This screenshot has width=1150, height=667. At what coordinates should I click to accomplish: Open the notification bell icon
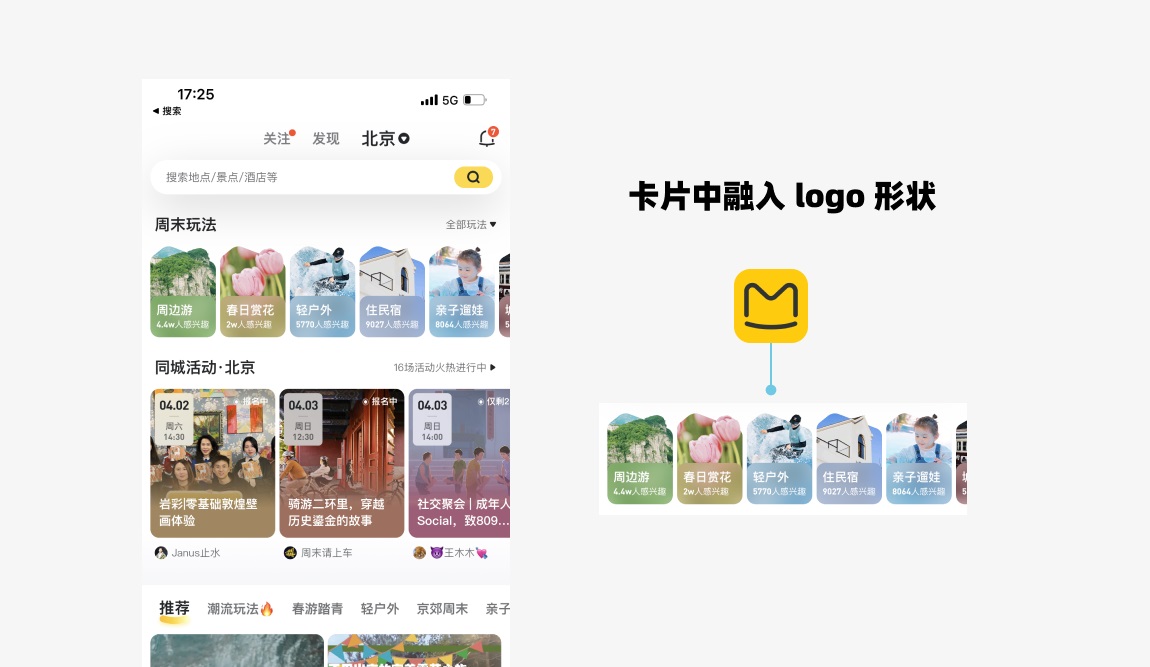pyautogui.click(x=488, y=137)
